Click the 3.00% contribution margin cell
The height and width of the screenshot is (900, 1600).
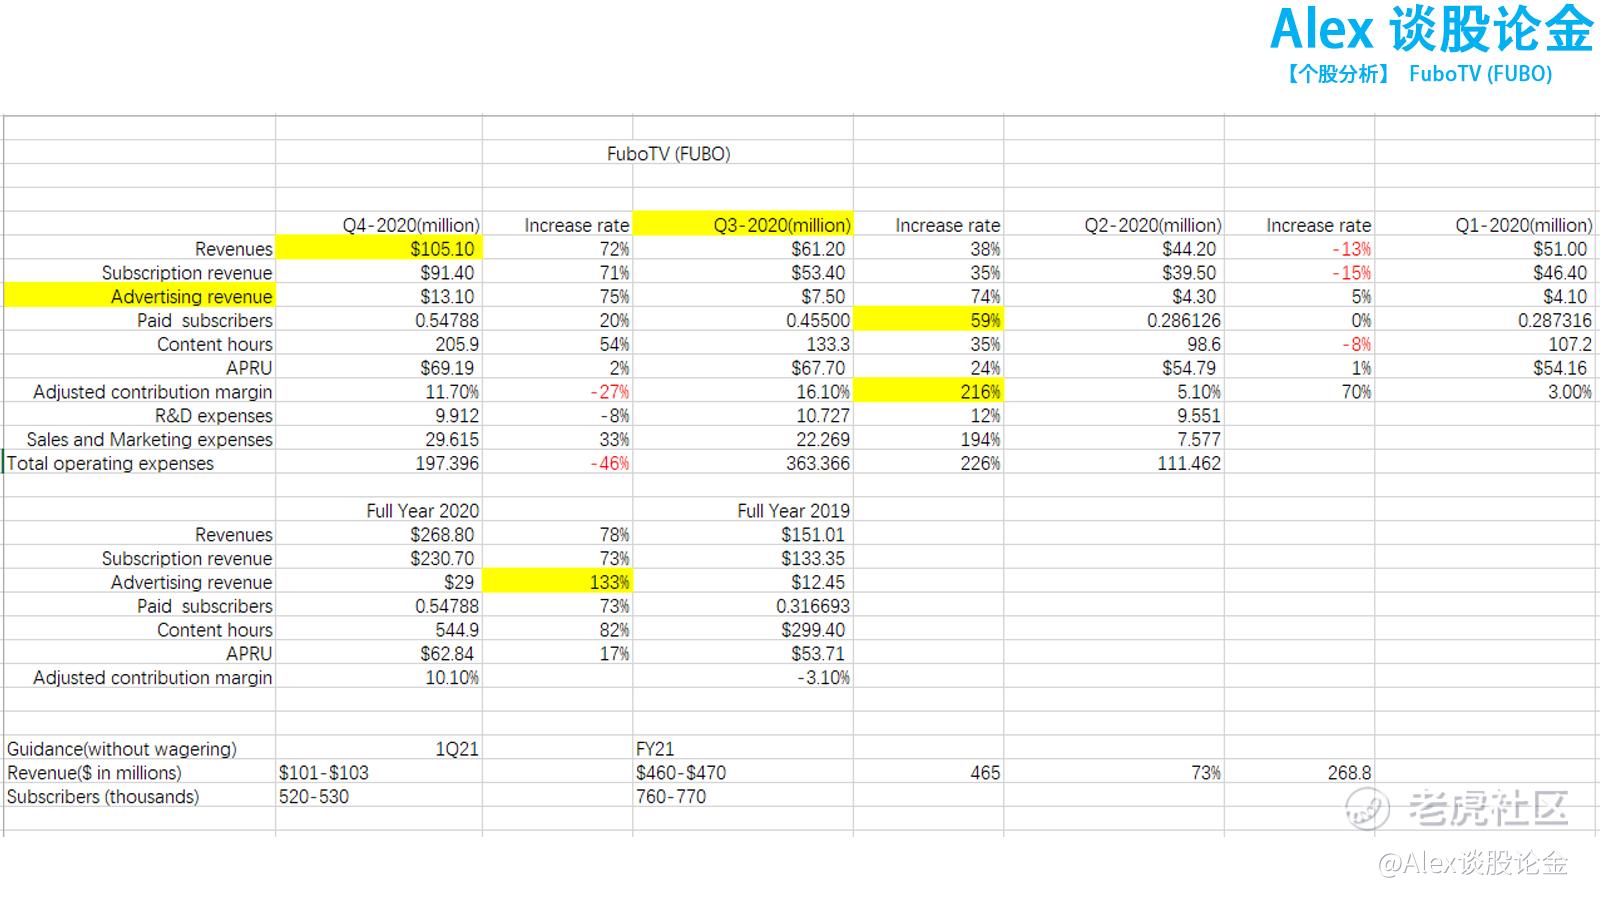[1485, 392]
